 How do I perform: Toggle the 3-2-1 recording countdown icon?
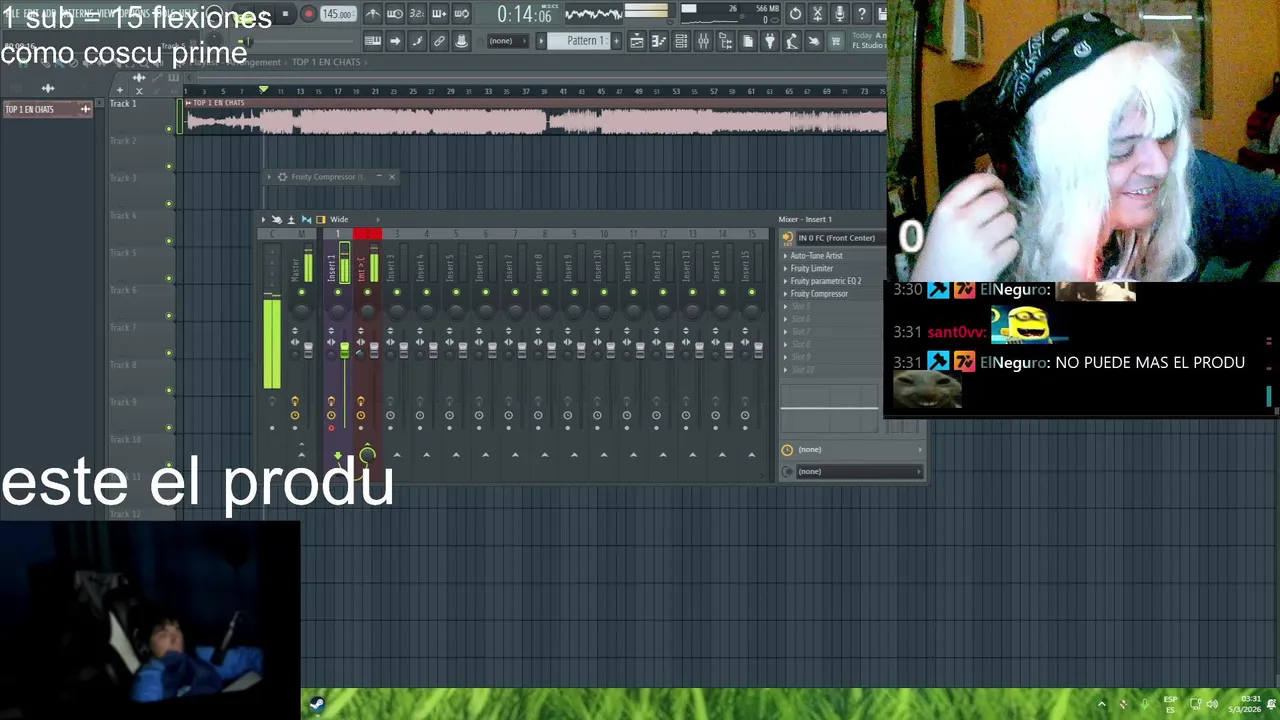click(417, 14)
